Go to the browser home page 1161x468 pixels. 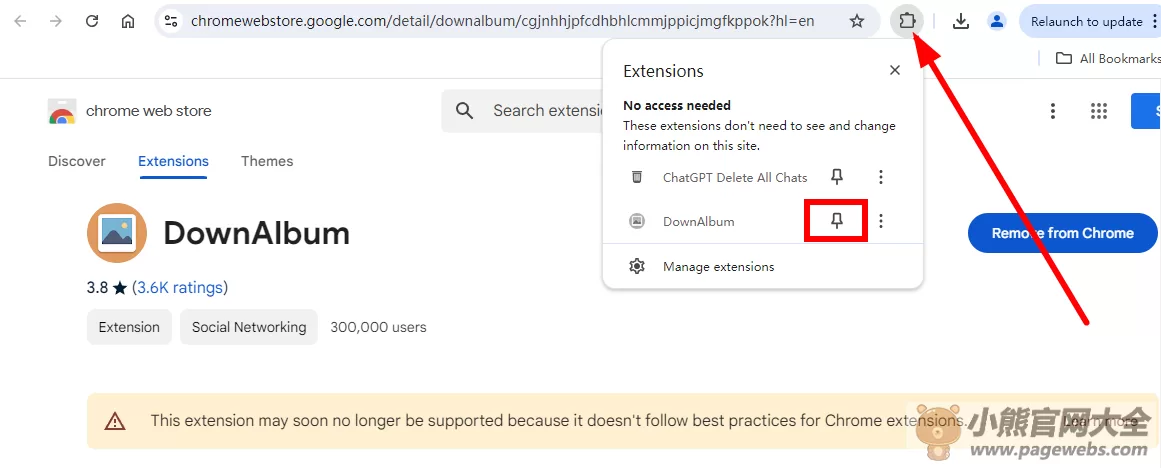tap(127, 21)
